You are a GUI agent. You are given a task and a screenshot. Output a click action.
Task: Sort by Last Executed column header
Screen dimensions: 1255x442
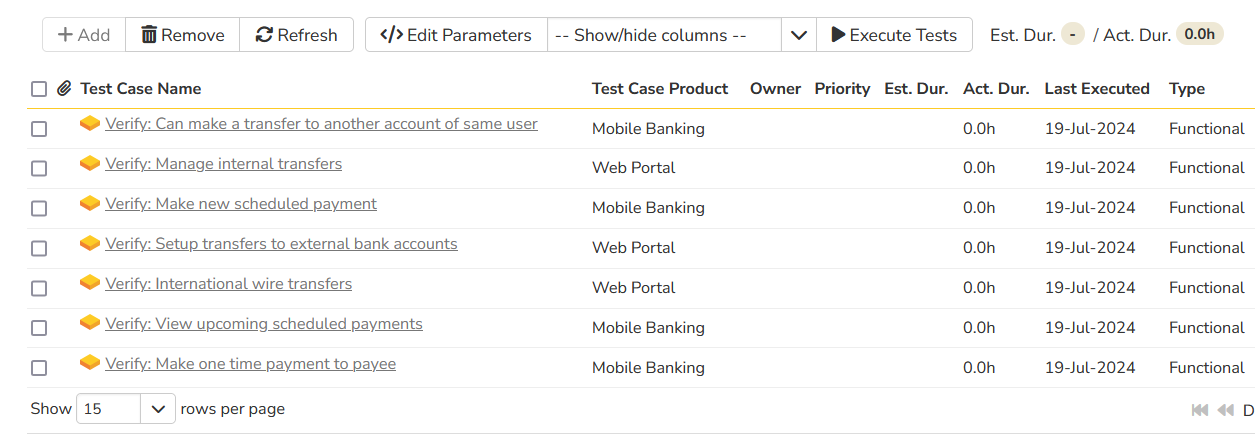[x=1096, y=89]
